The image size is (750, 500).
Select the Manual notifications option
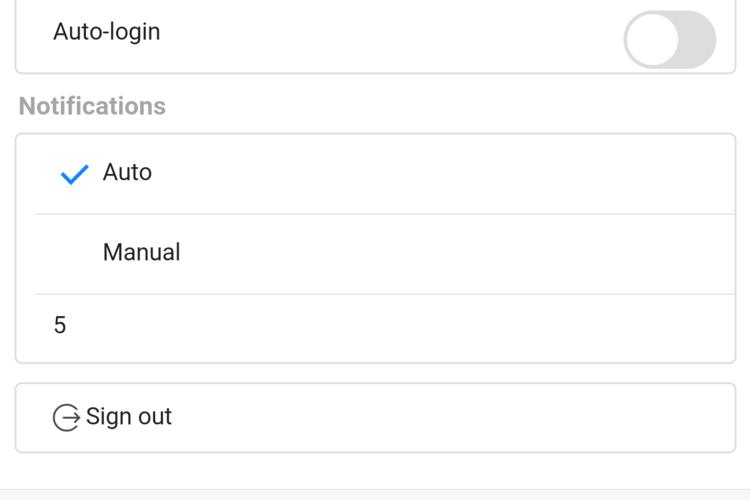375,254
